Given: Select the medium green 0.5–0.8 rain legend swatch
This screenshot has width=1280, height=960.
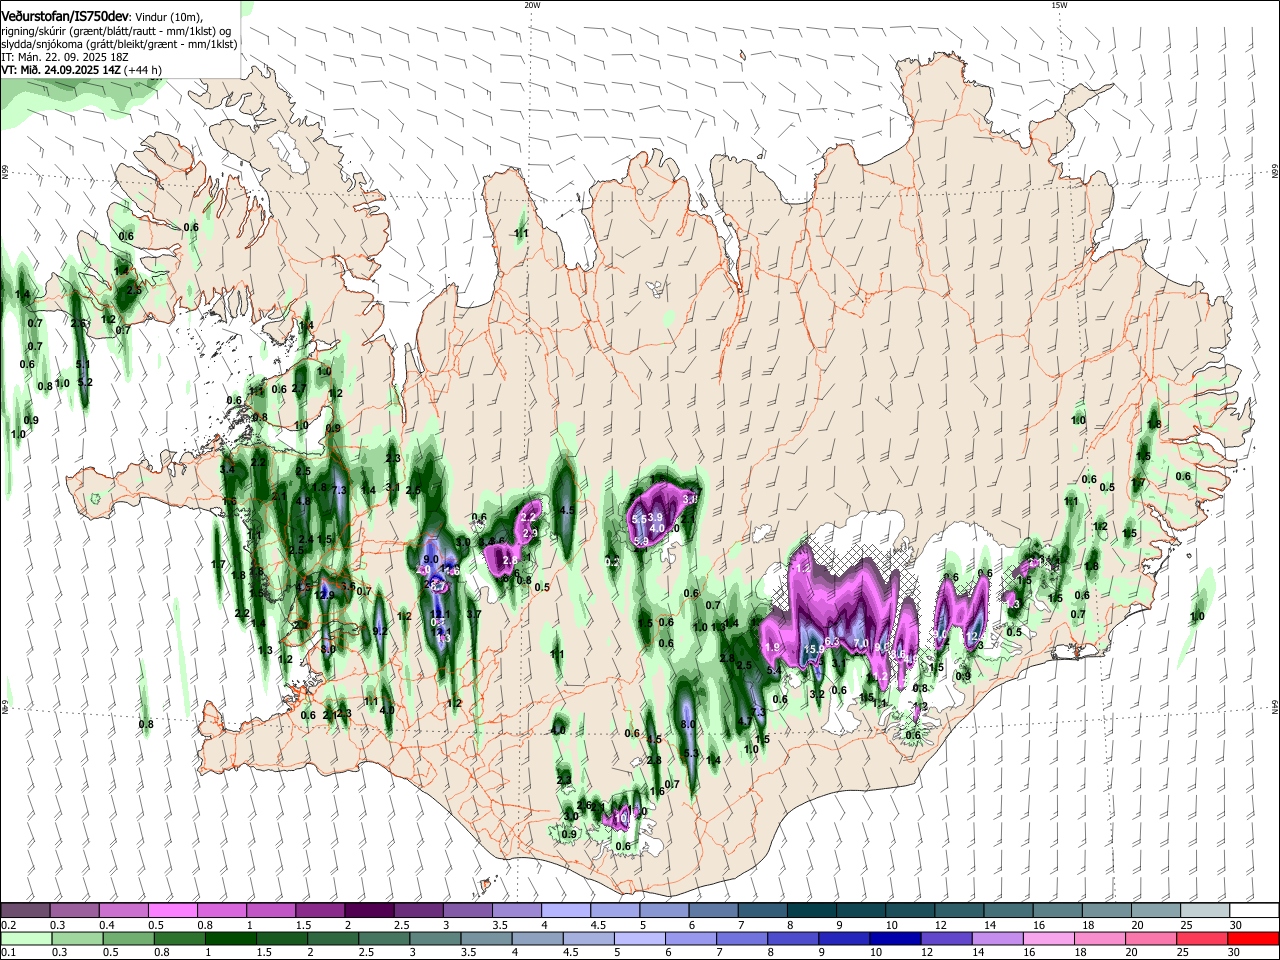Looking at the screenshot, I should (x=127, y=938).
